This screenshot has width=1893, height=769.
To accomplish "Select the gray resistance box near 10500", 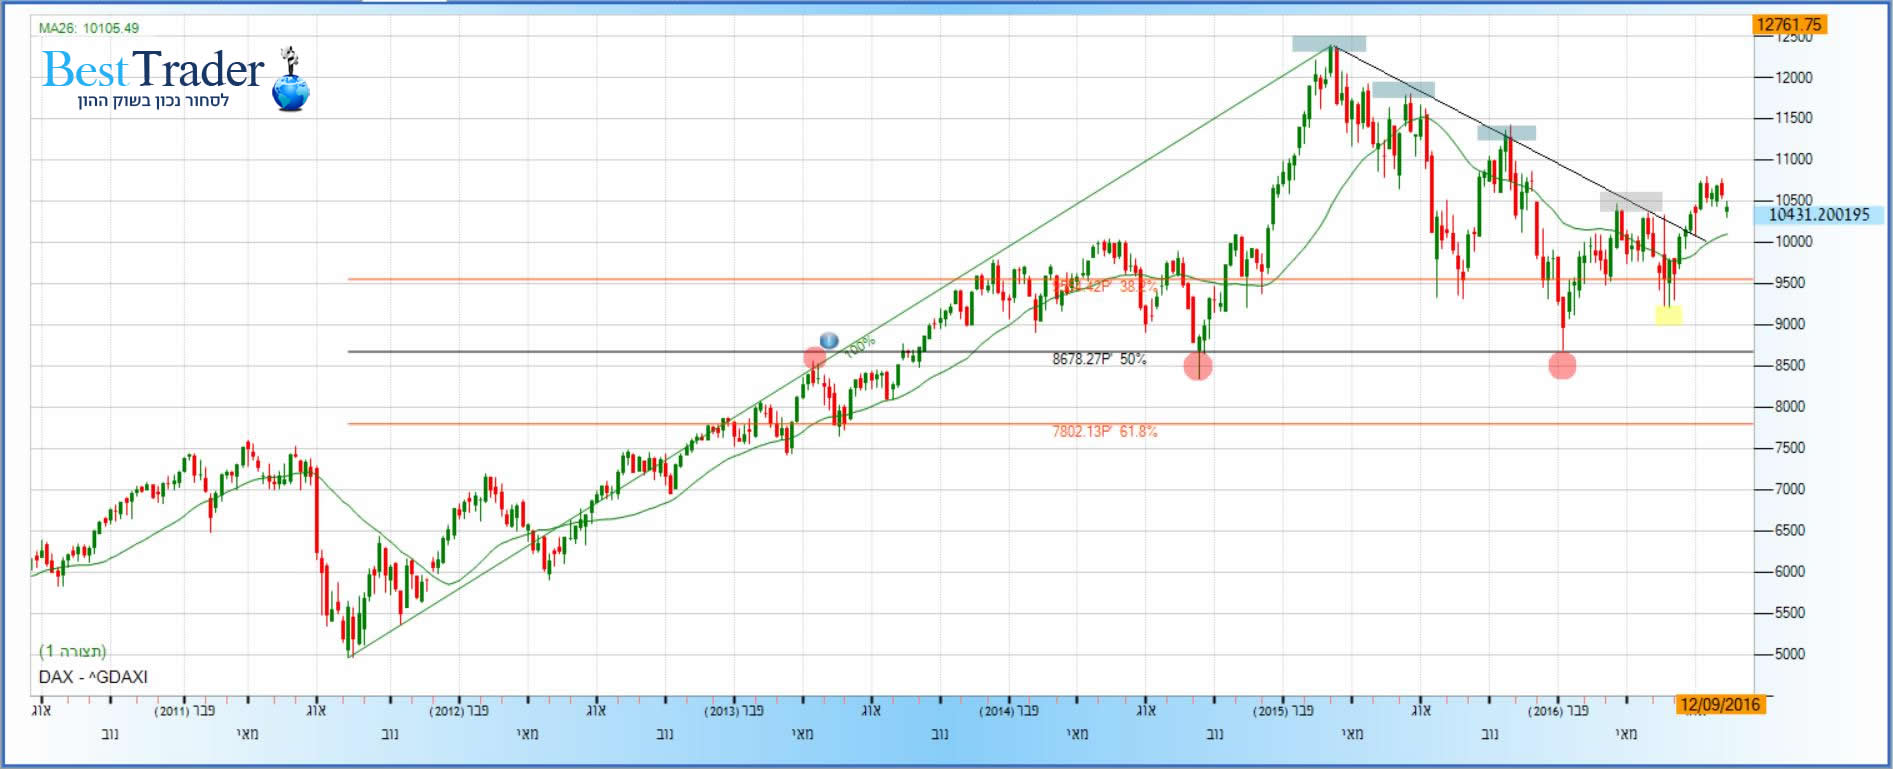I will [1630, 201].
